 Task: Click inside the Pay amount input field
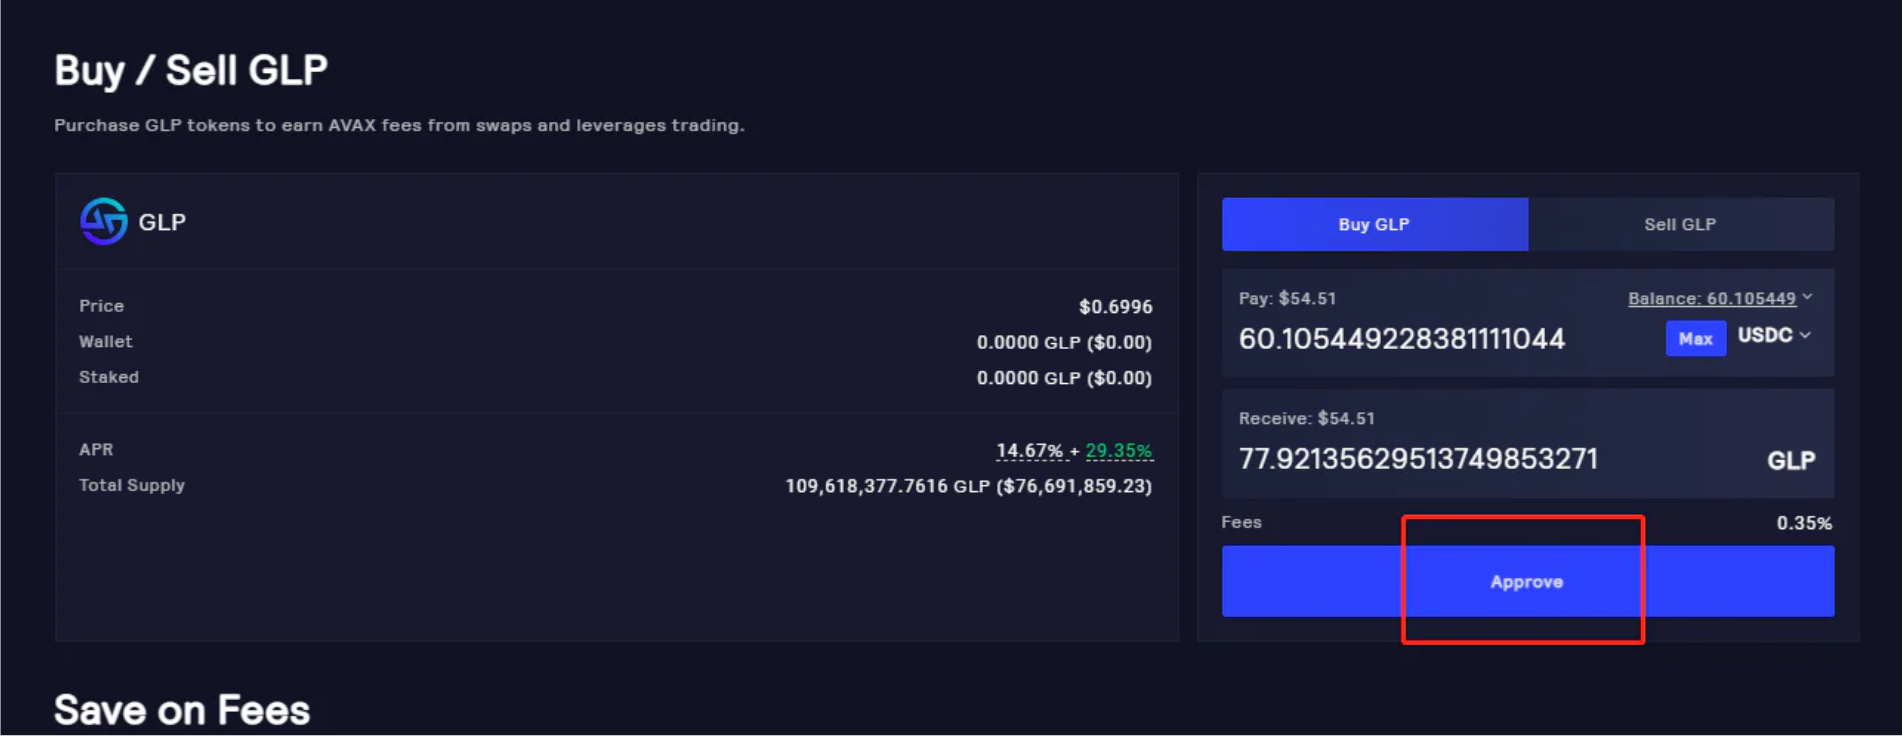tap(1400, 338)
